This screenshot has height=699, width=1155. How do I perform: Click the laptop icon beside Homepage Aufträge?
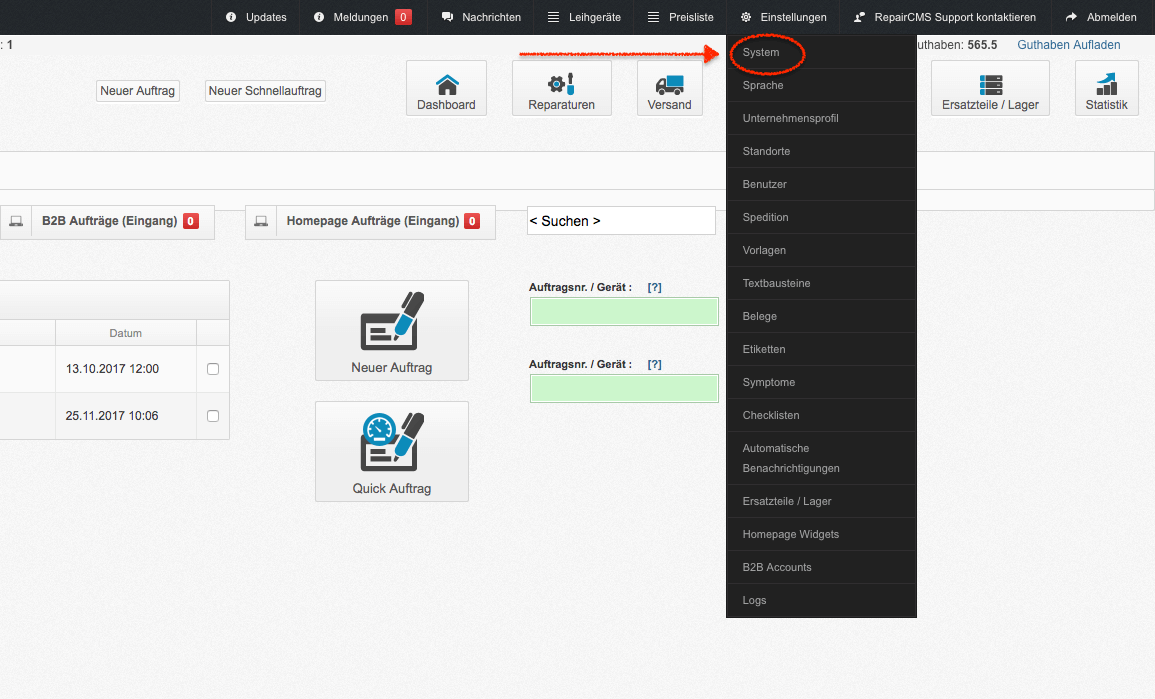click(x=261, y=221)
